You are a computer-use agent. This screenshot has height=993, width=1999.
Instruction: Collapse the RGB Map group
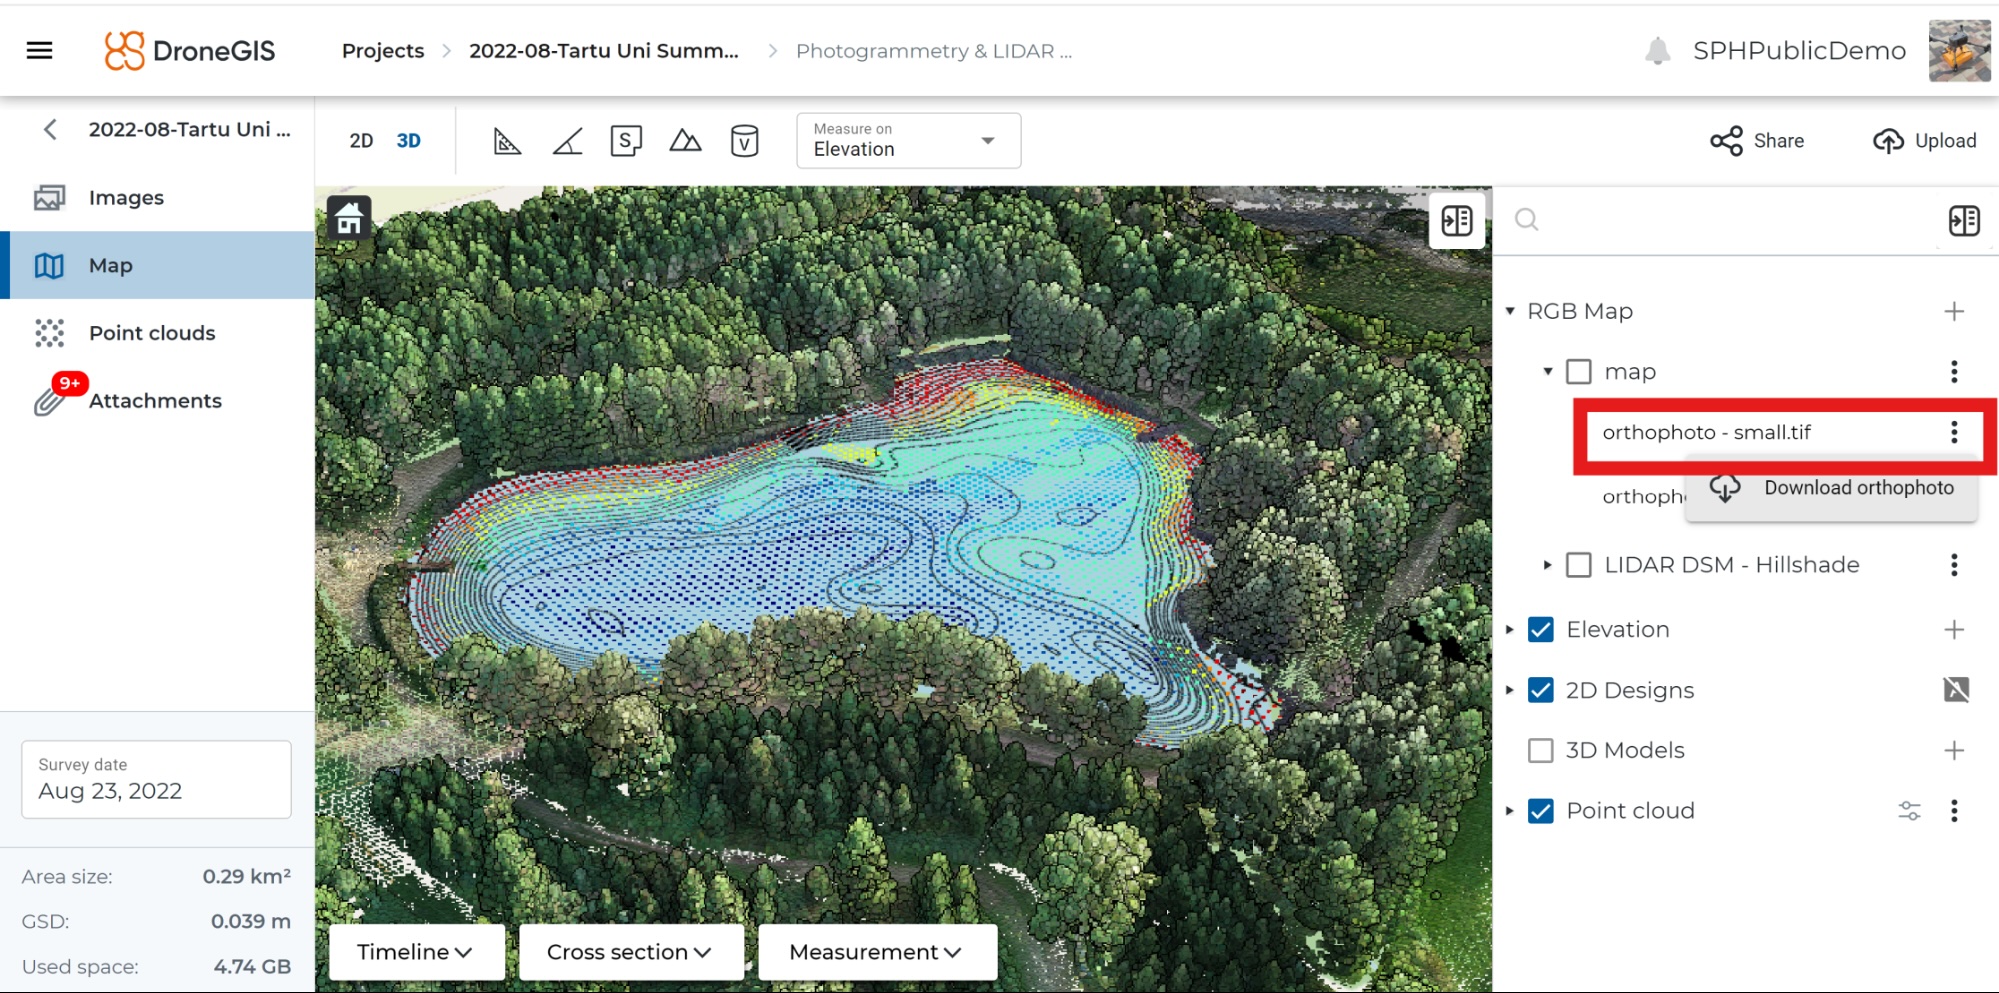tap(1510, 311)
